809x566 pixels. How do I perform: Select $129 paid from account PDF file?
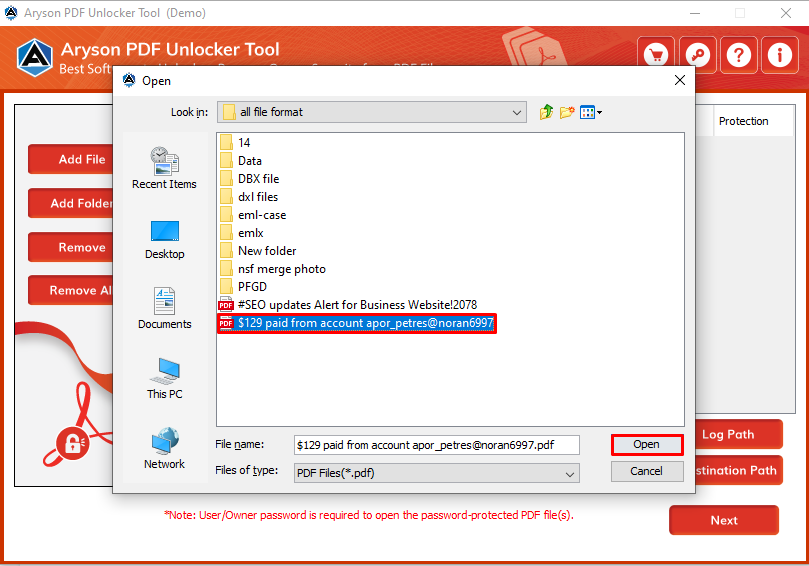[x=357, y=324]
